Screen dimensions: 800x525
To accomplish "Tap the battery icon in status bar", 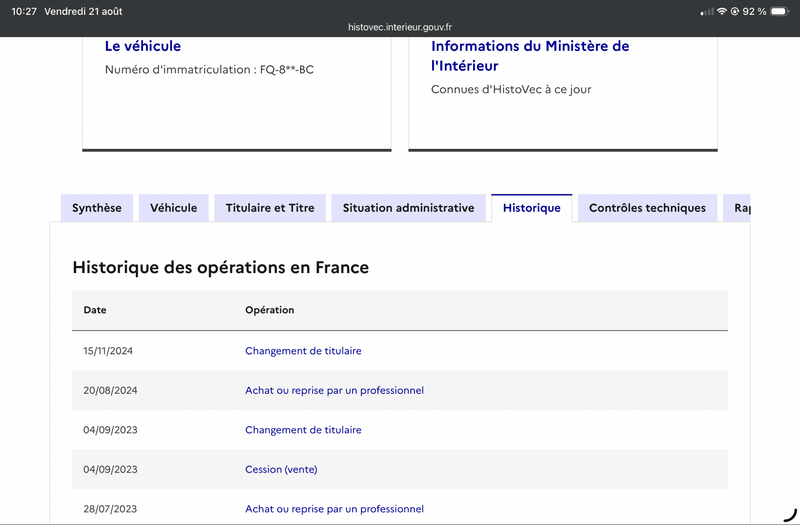I will 780,11.
